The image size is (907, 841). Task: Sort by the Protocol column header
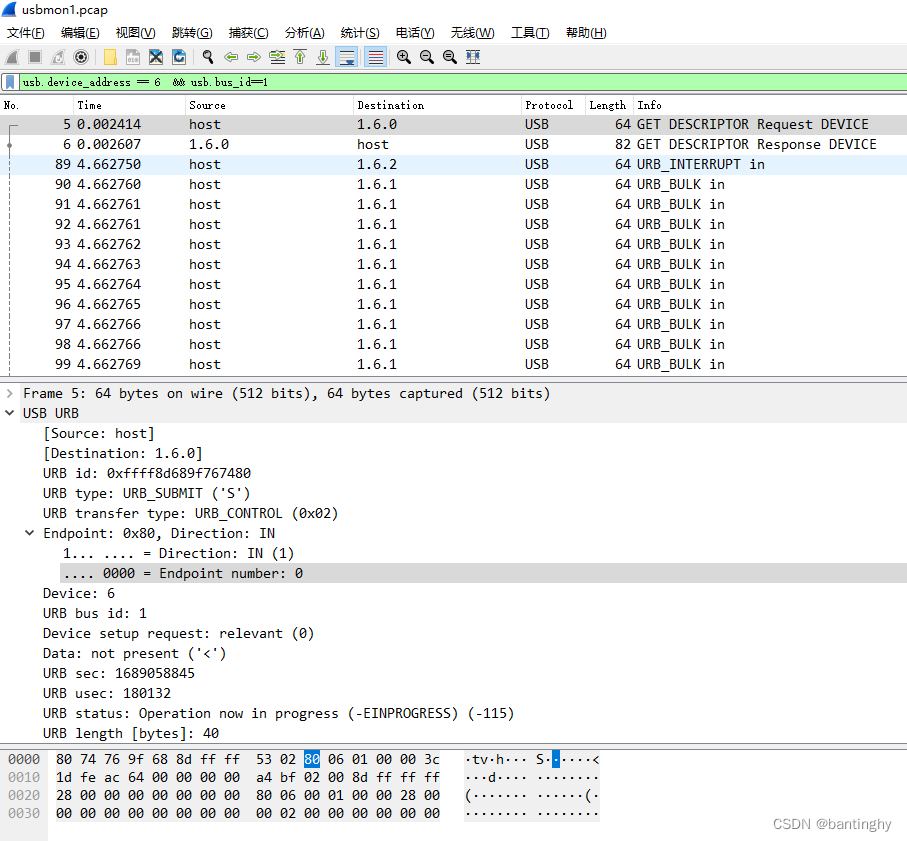[553, 105]
